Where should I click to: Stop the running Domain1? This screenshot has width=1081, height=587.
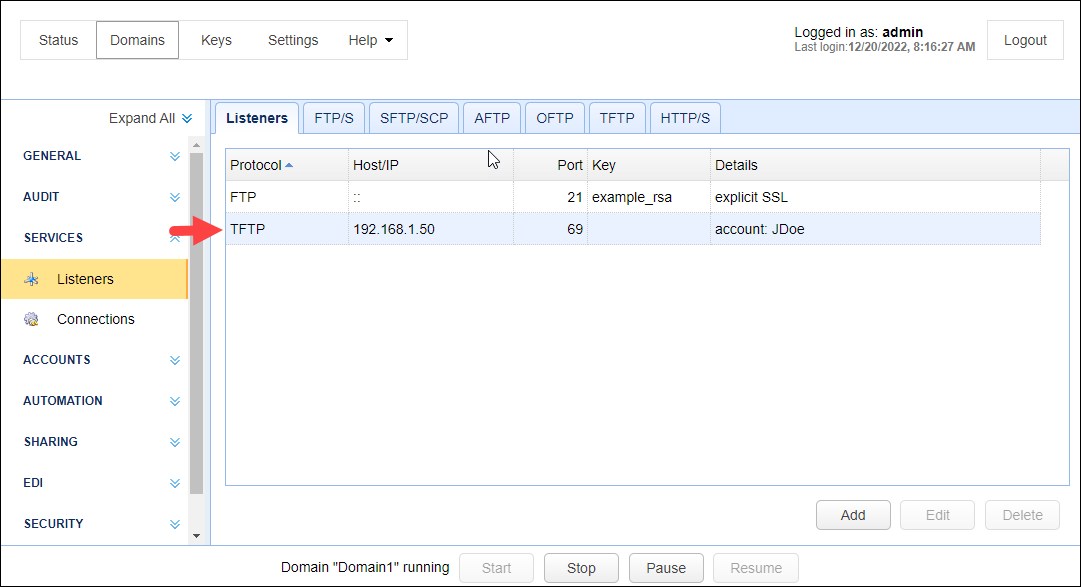(581, 568)
